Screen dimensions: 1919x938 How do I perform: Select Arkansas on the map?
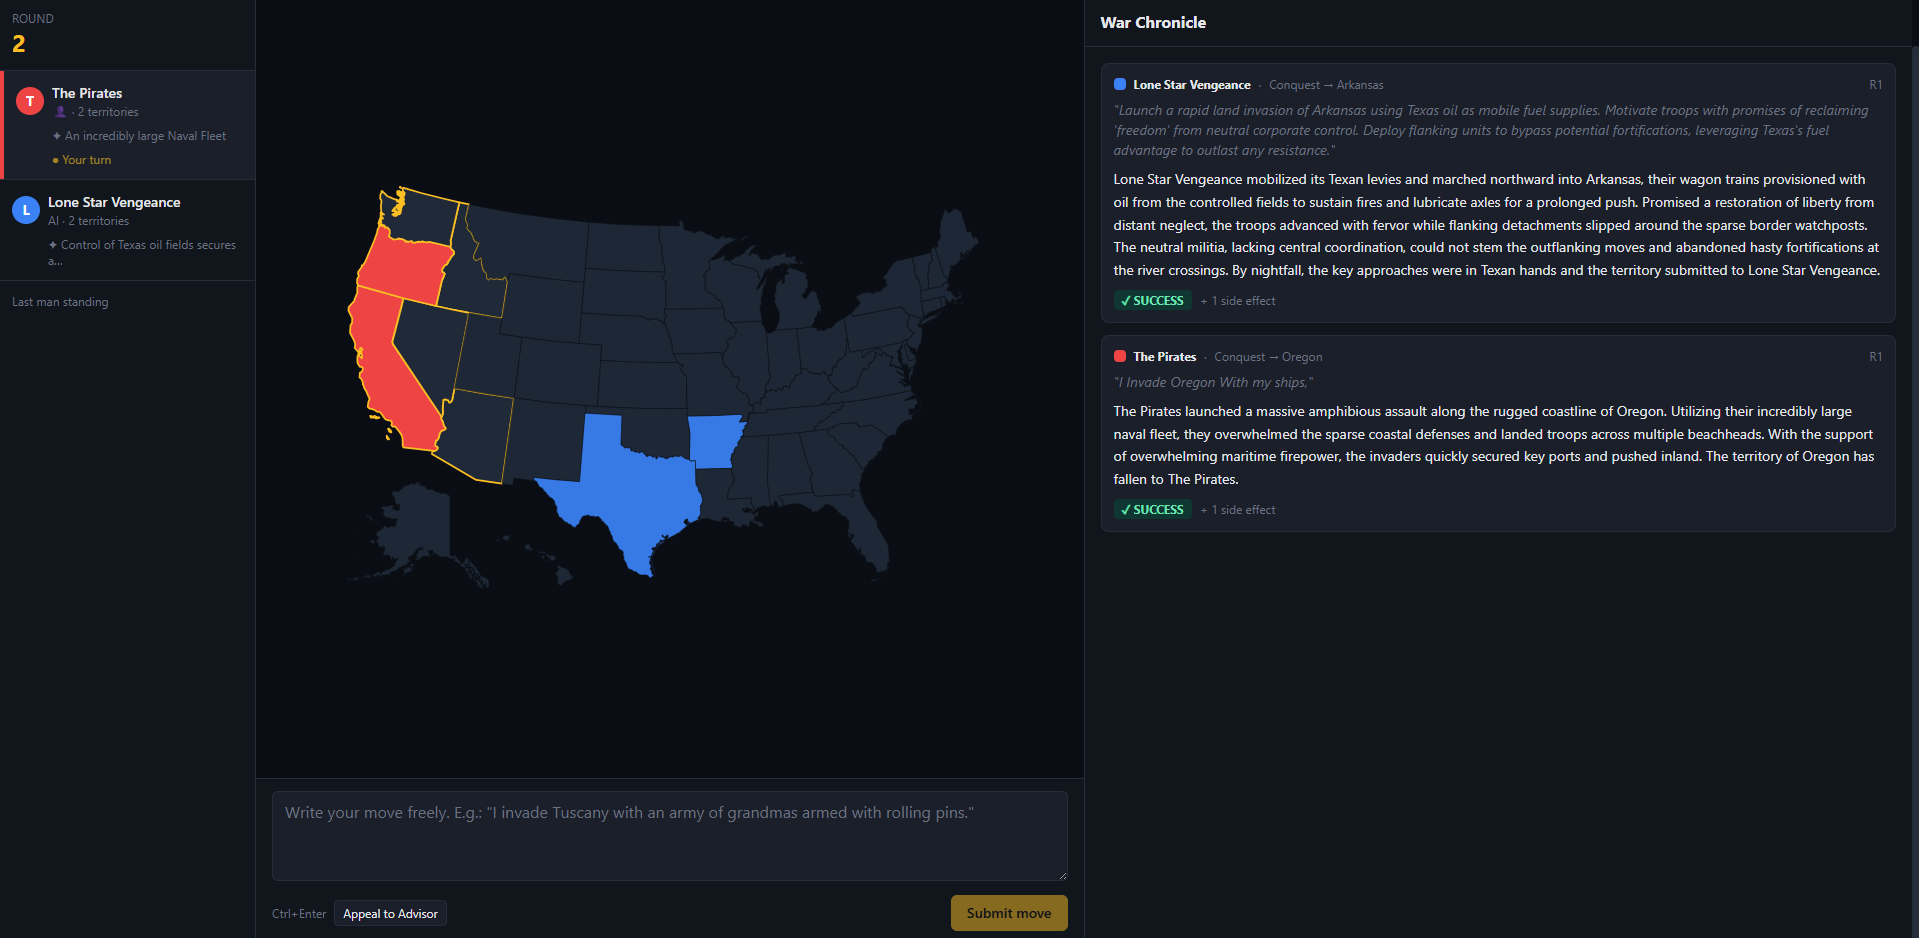point(714,442)
